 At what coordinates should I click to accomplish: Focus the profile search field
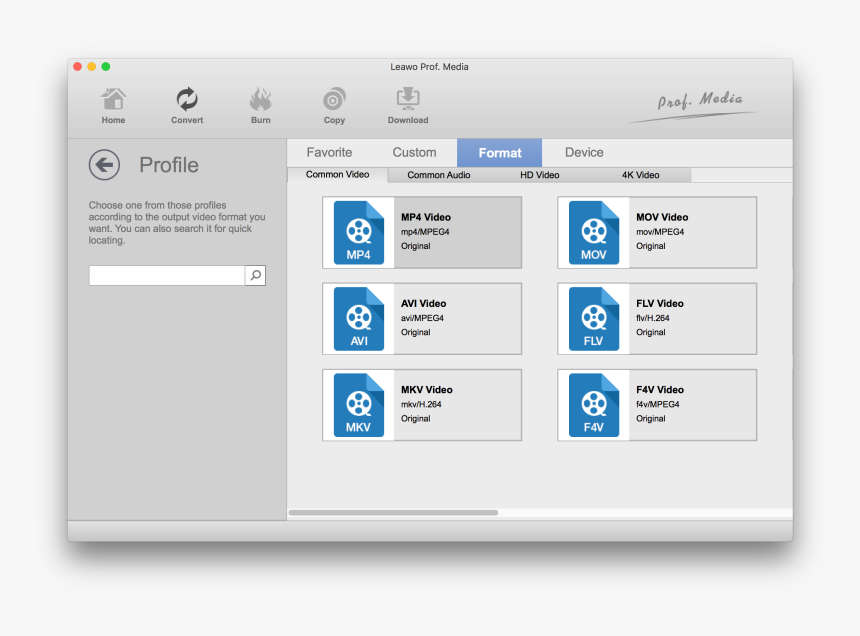point(167,275)
